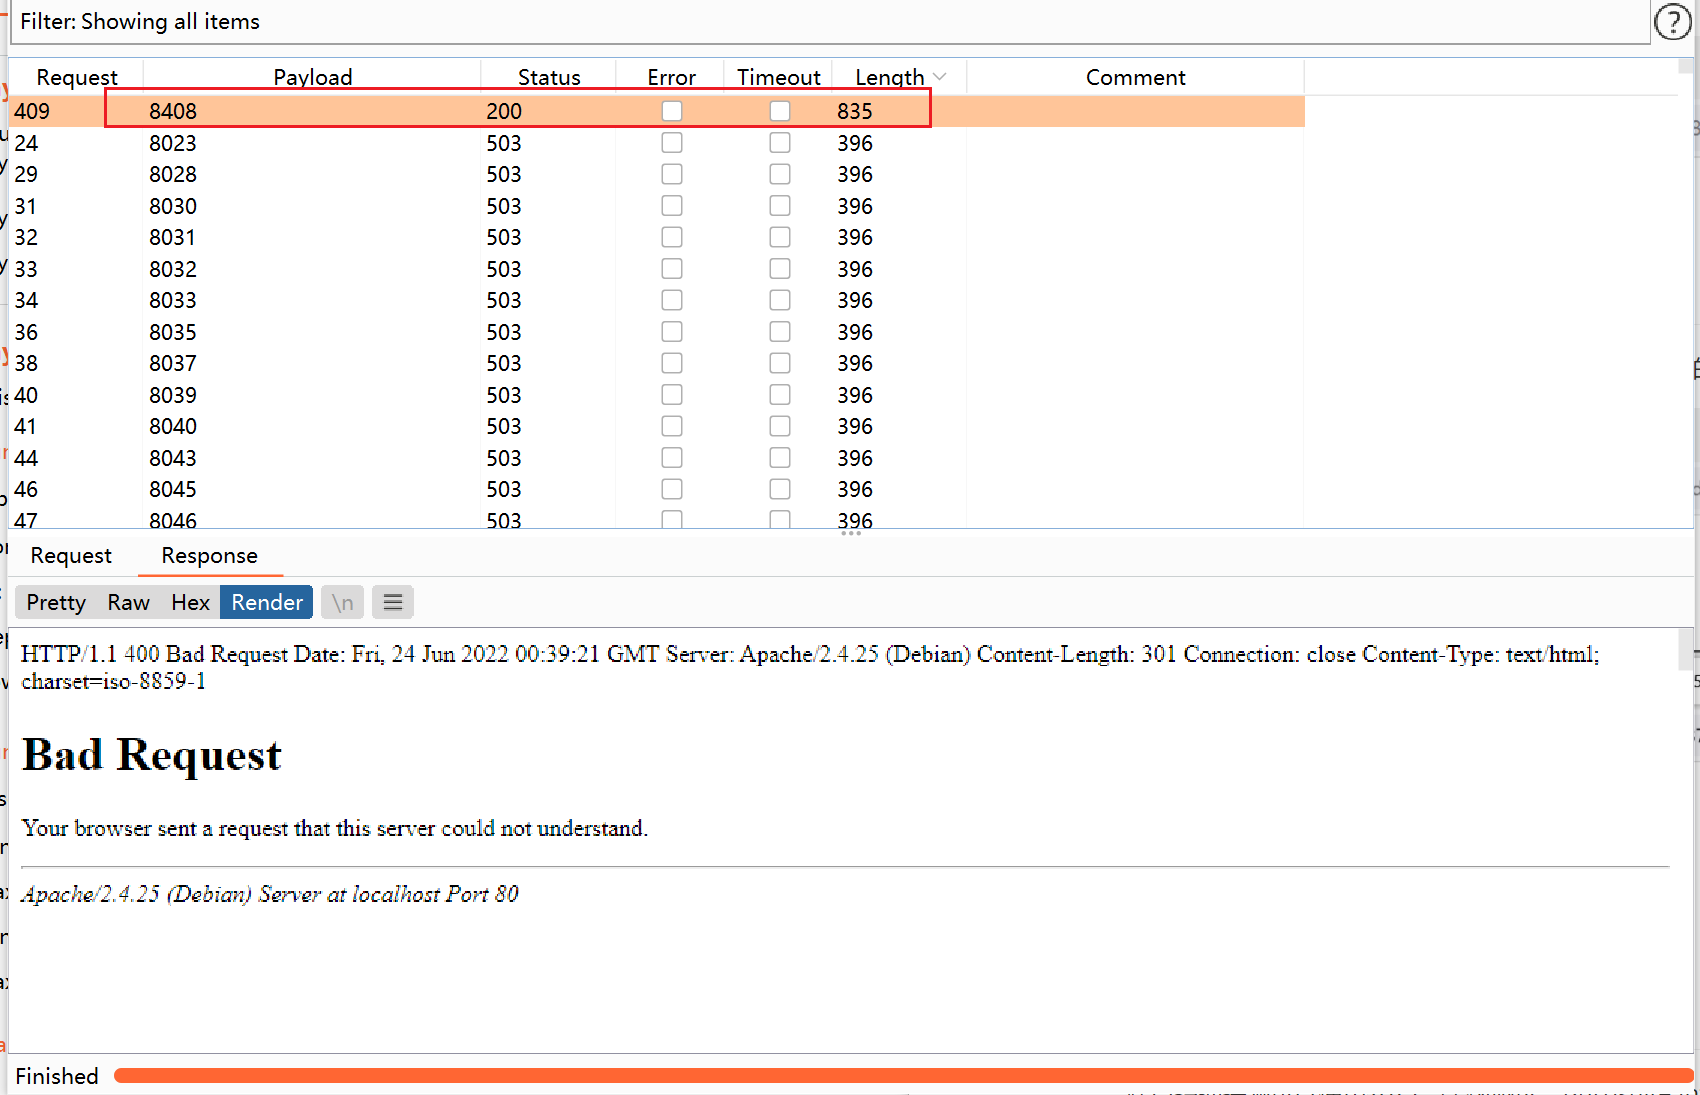Click the pane splitter dots handle

click(x=851, y=533)
